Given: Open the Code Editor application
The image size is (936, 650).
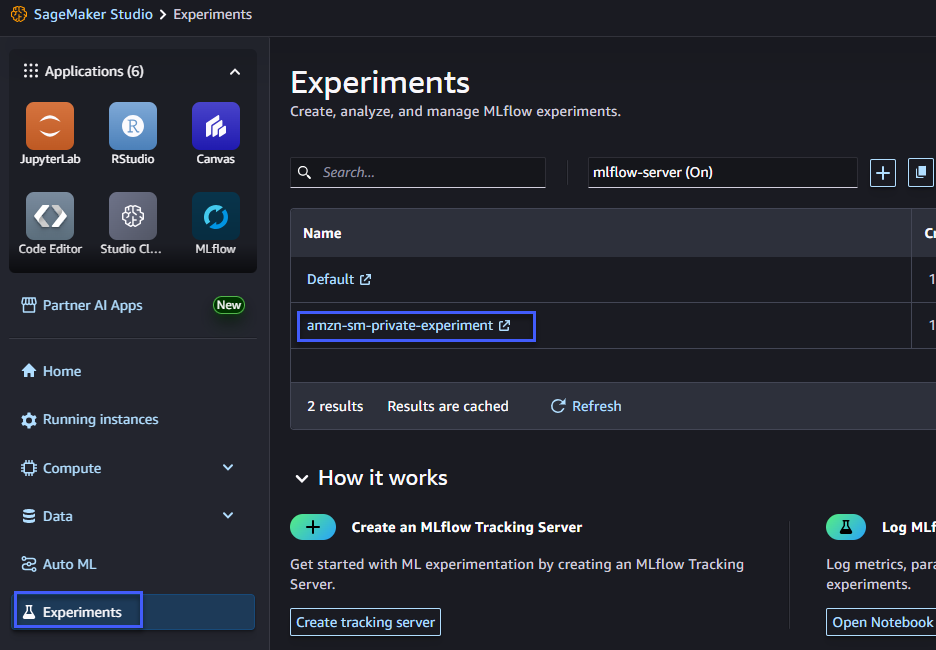Looking at the screenshot, I should [x=50, y=215].
